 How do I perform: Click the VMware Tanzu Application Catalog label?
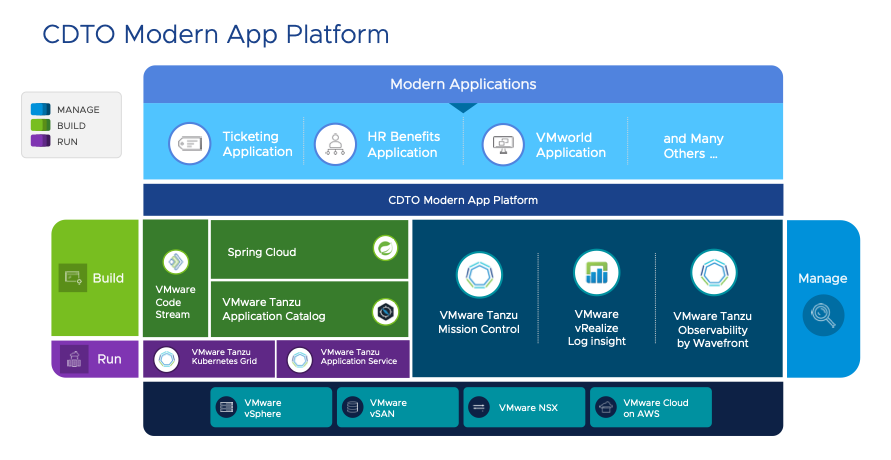click(x=274, y=310)
